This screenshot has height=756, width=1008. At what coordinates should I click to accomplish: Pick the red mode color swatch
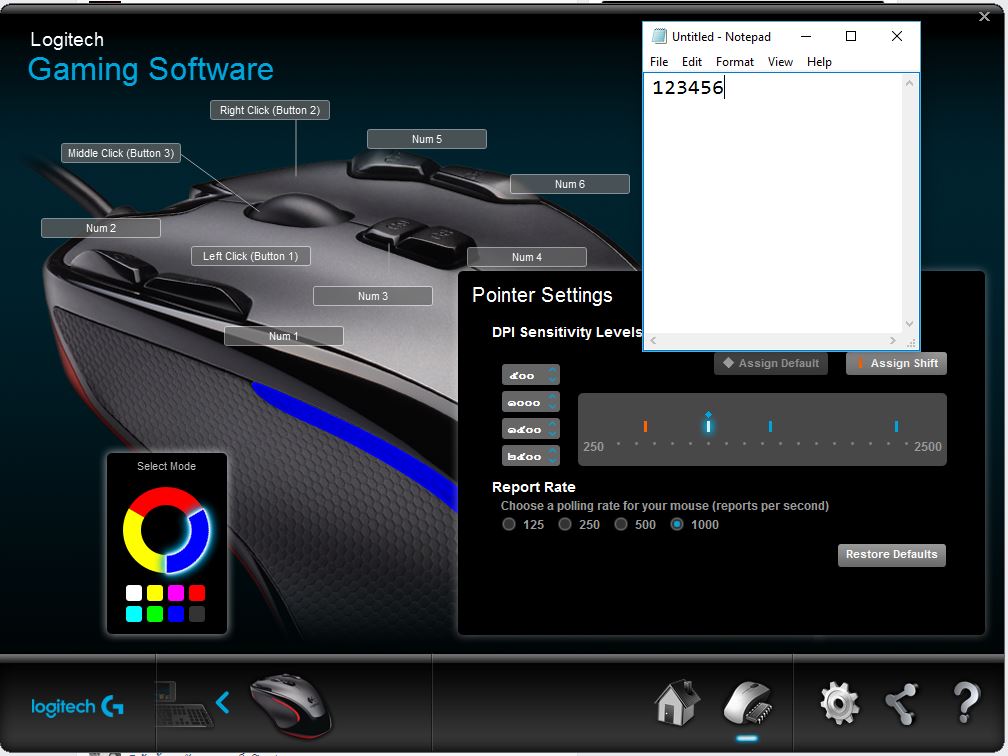pyautogui.click(x=197, y=593)
